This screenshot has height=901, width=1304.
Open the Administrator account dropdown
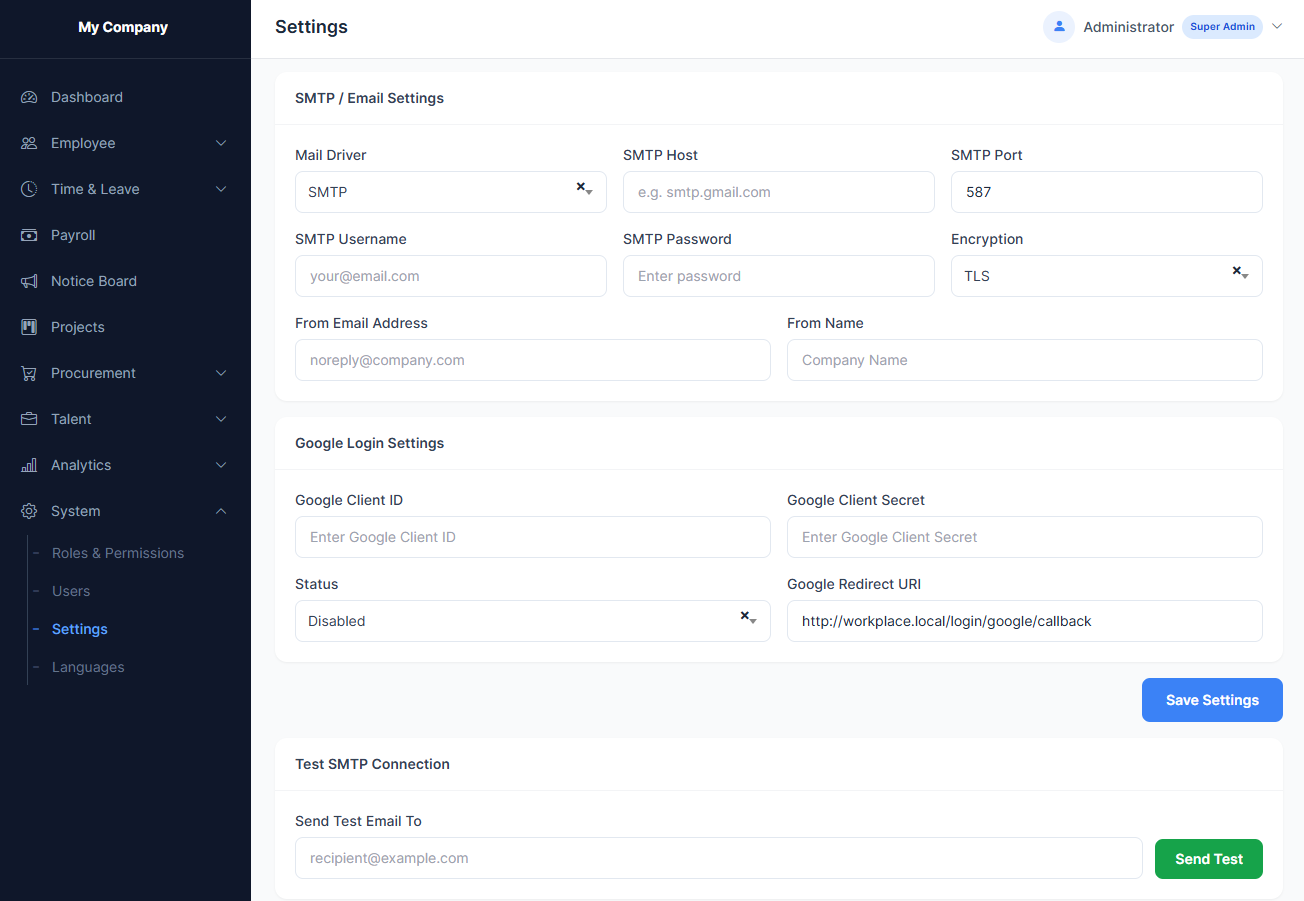click(x=1277, y=26)
